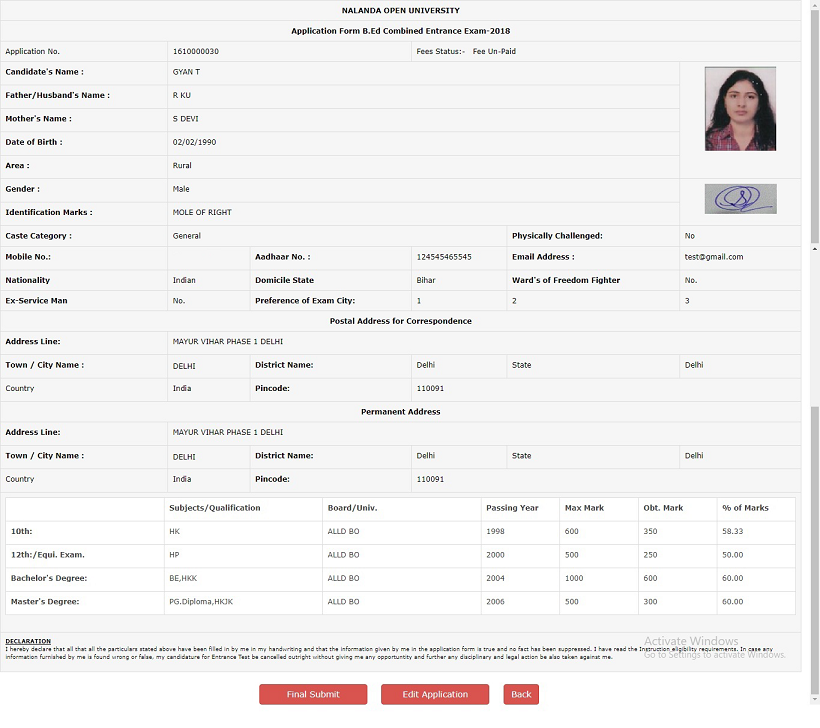
Task: Click the application number 1610000030
Action: [x=195, y=51]
